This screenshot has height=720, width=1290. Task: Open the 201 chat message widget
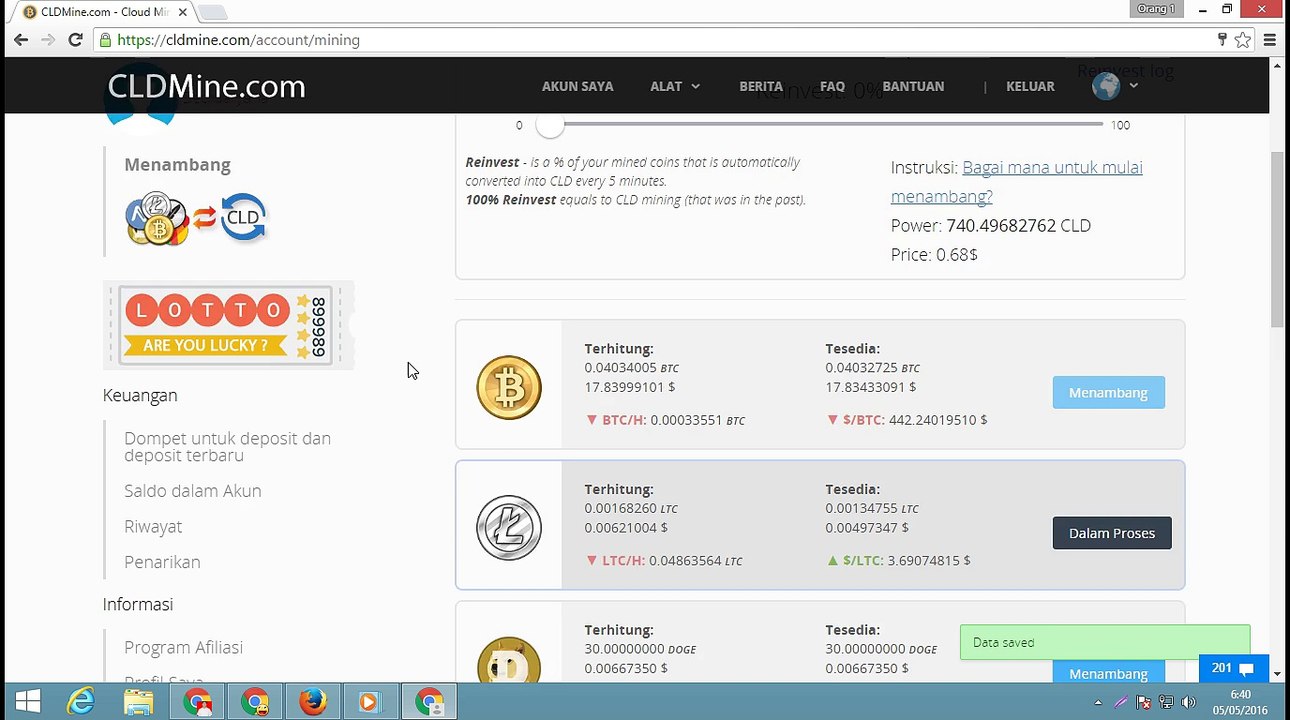coord(1234,668)
